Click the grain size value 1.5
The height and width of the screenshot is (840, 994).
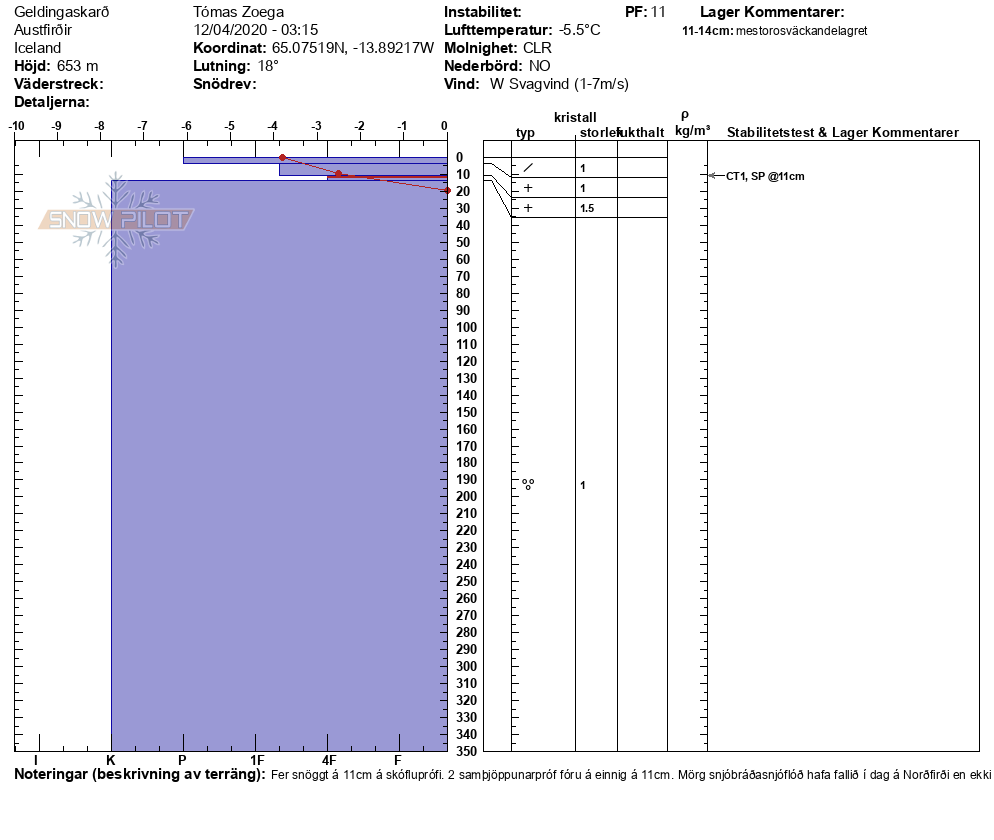tap(587, 208)
